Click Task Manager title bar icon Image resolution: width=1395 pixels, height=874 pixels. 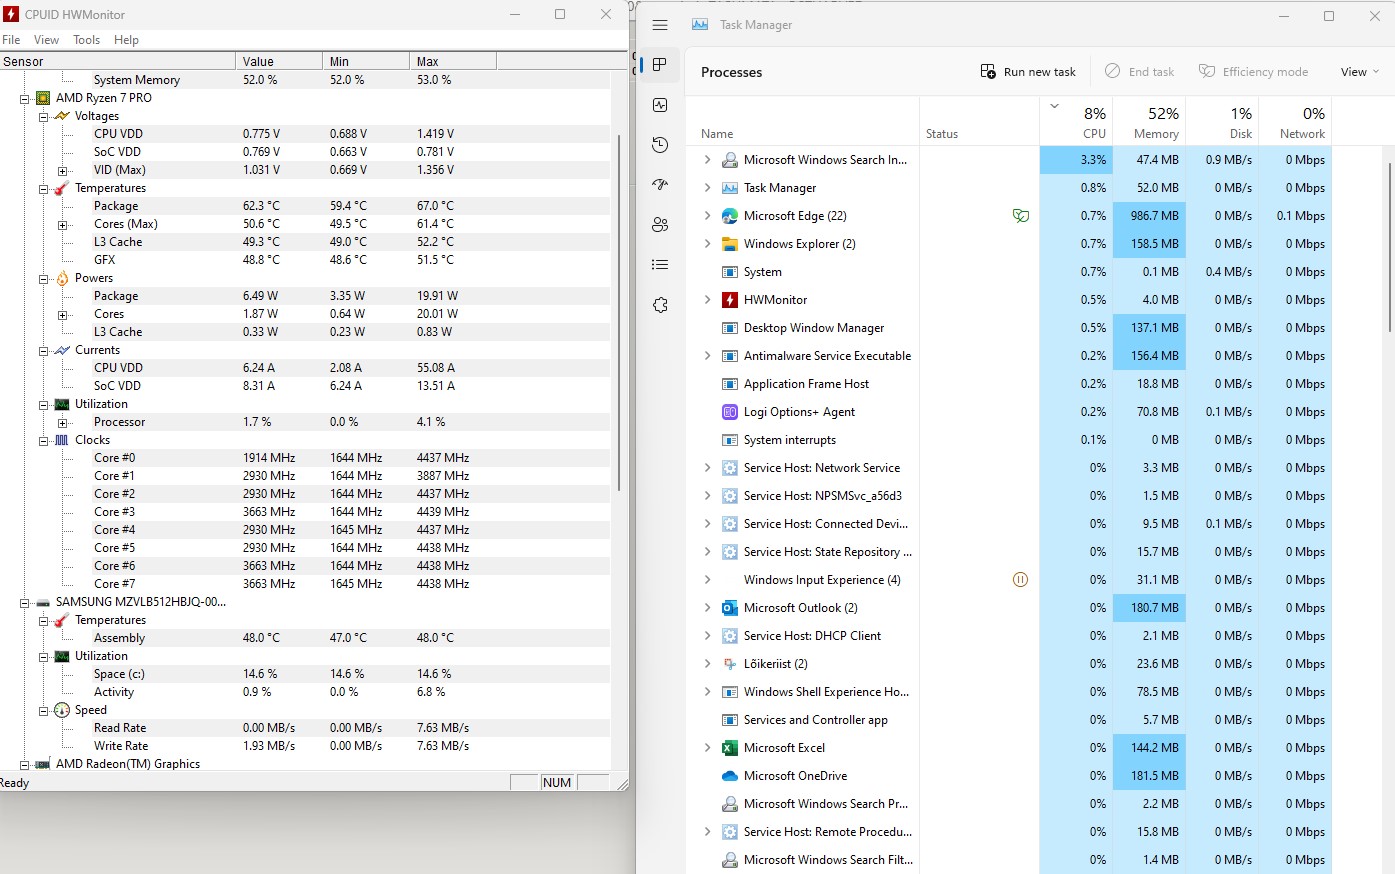[700, 24]
